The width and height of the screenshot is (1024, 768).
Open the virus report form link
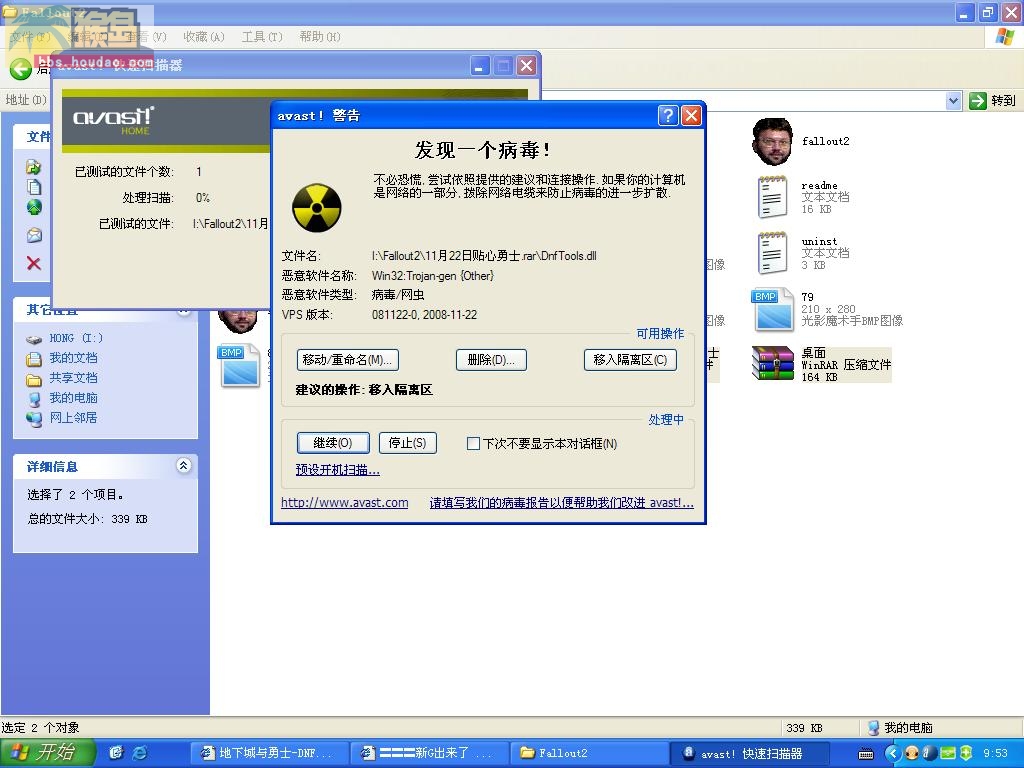click(562, 502)
